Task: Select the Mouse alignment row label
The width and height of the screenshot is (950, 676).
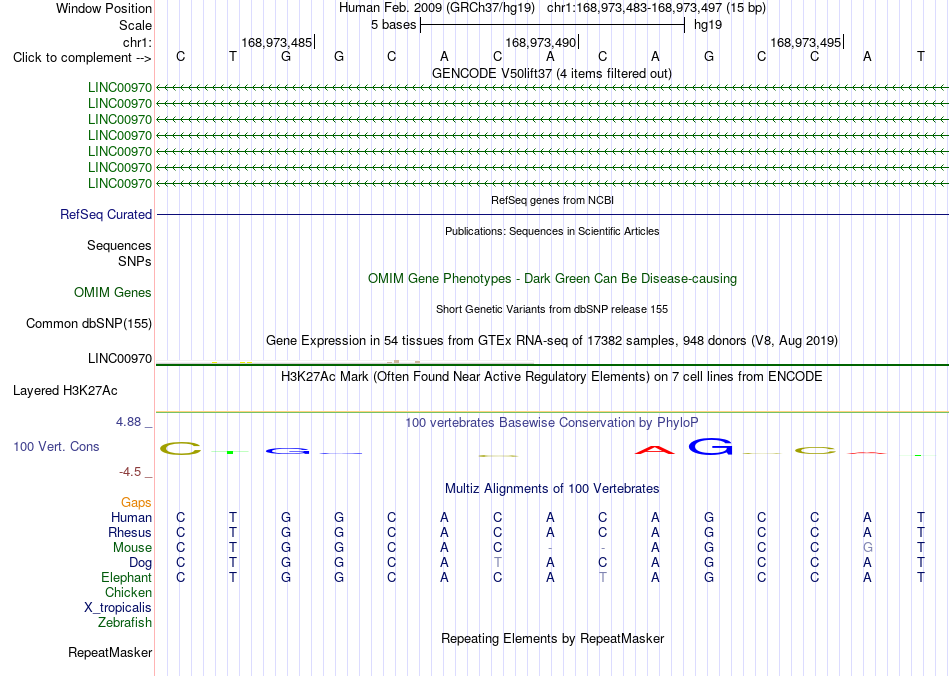Action: point(132,548)
